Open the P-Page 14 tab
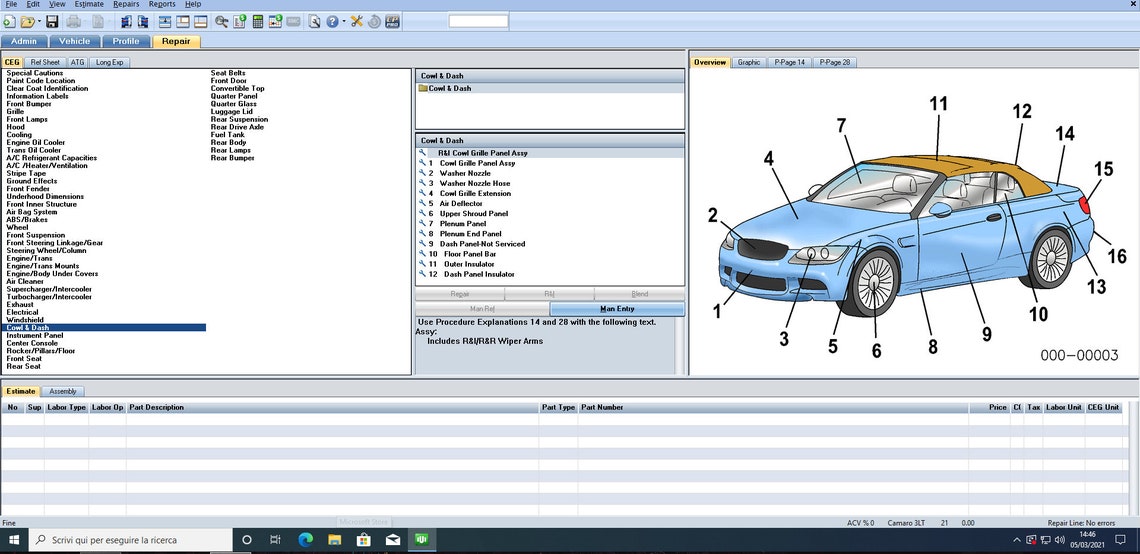This screenshot has height=554, width=1140. [x=790, y=63]
